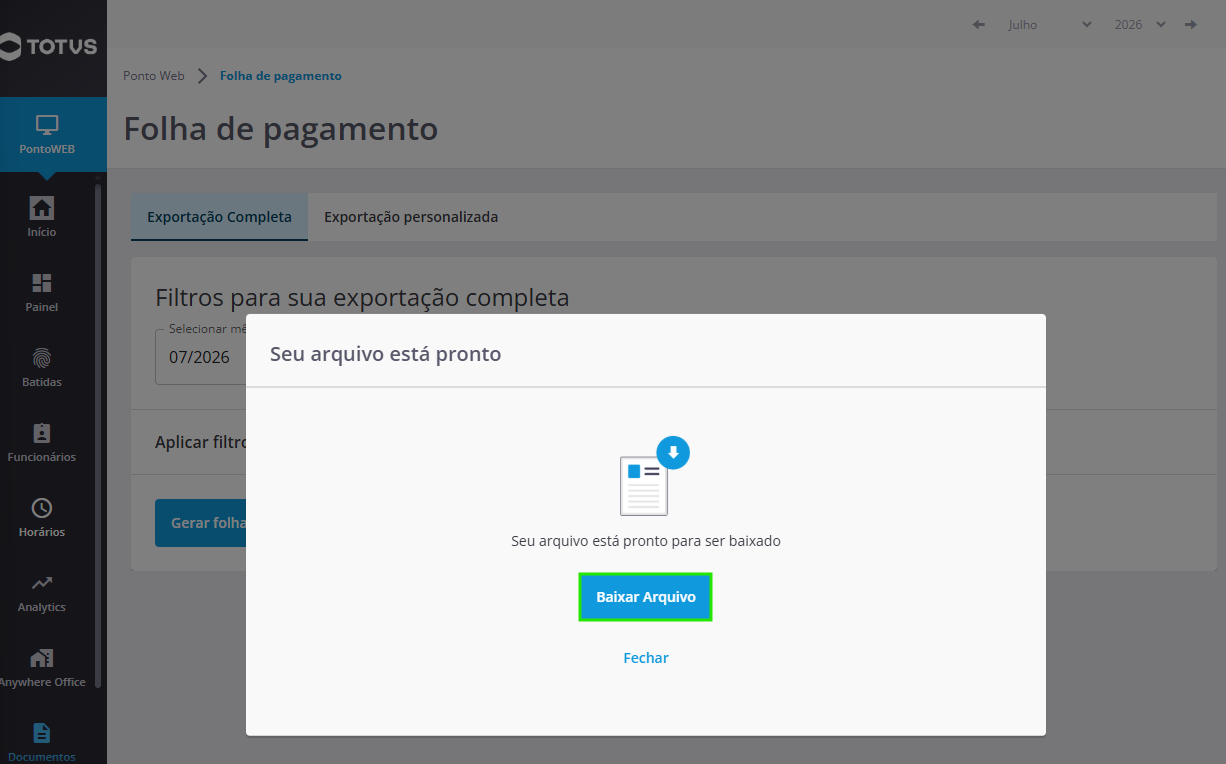Open Anywhere Office icon
The height and width of the screenshot is (764, 1226).
42,658
